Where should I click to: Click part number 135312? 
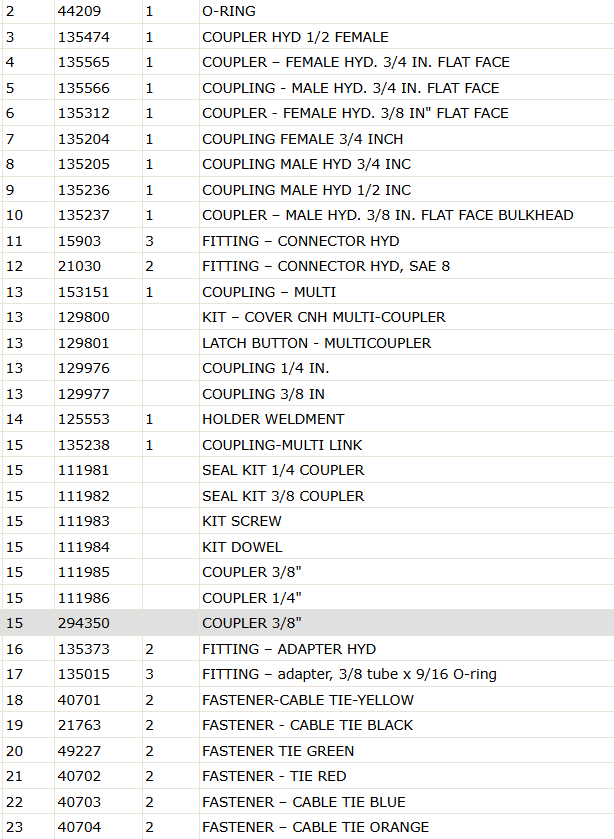coord(84,113)
